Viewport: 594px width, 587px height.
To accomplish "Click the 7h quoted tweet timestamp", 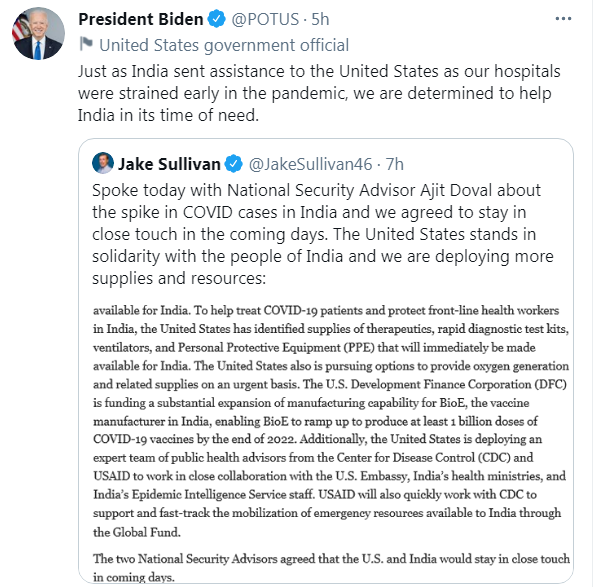I will click(395, 164).
